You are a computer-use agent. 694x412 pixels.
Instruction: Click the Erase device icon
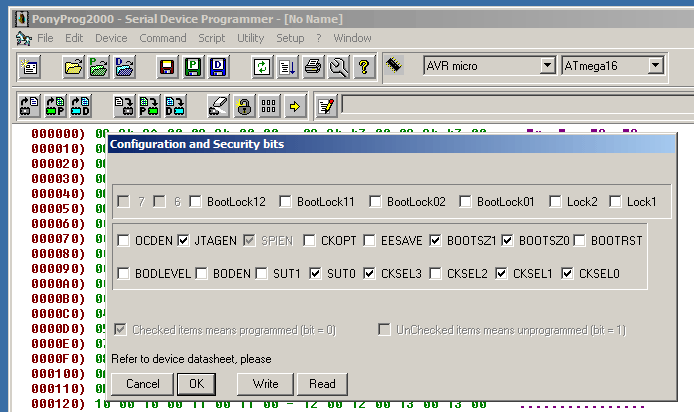coord(218,106)
